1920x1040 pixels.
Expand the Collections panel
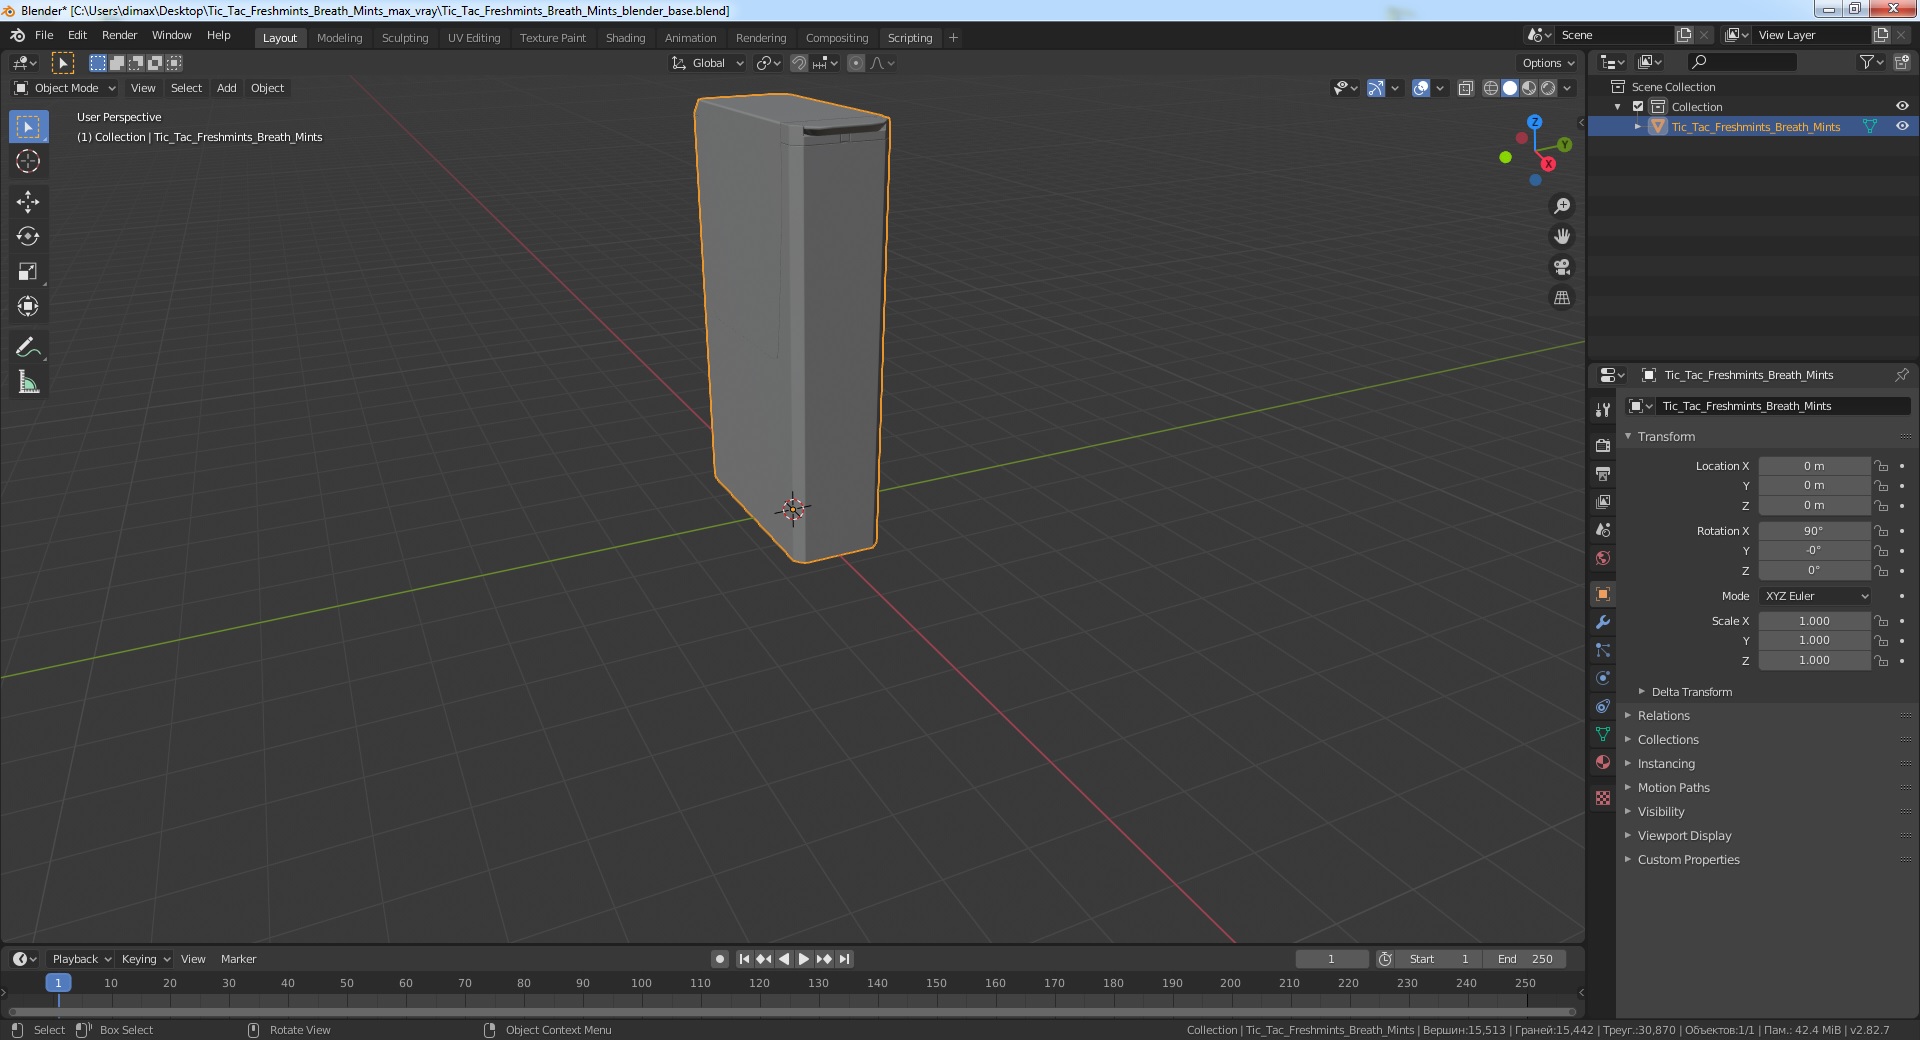(x=1667, y=740)
